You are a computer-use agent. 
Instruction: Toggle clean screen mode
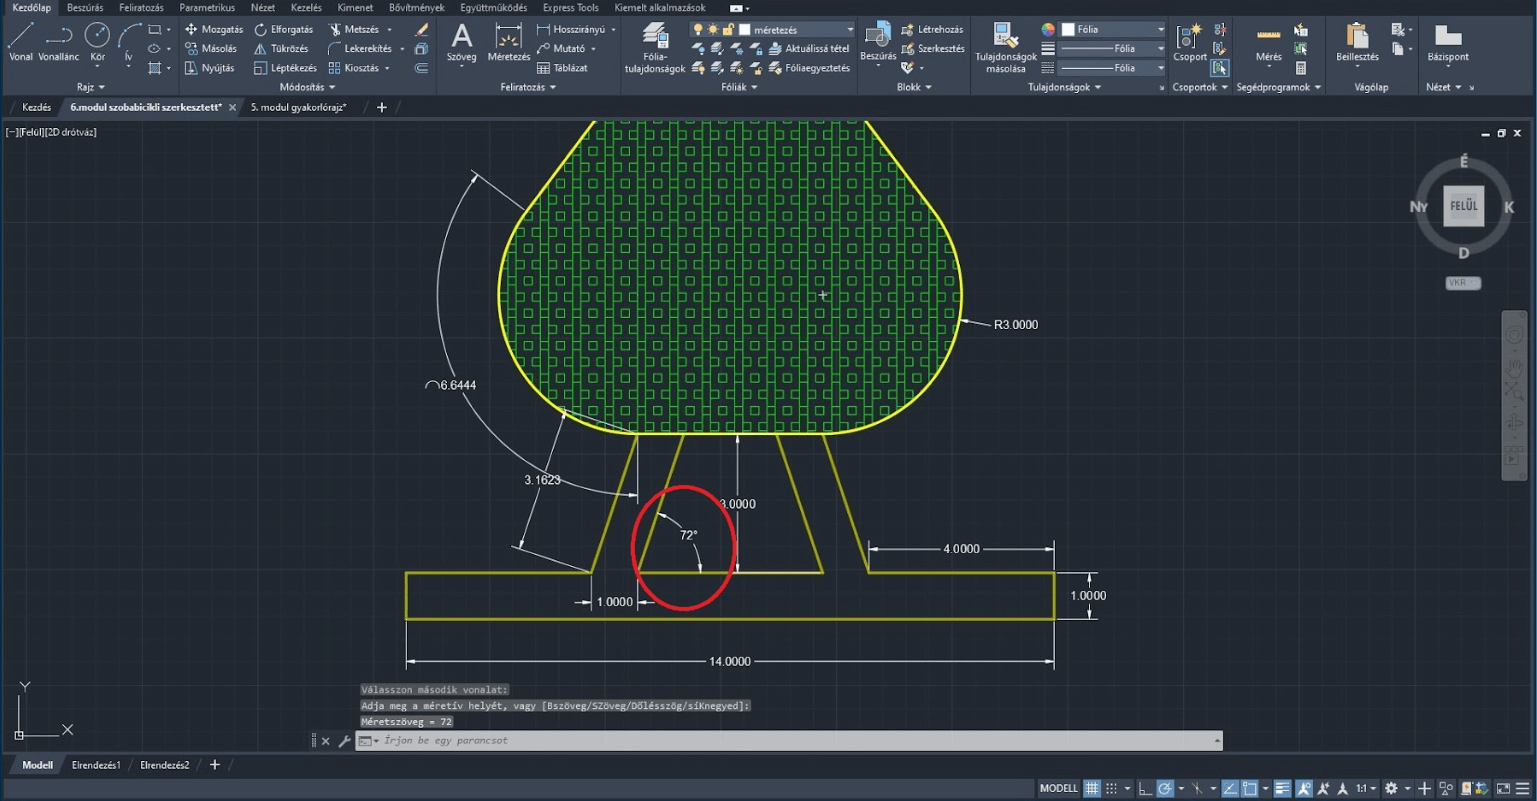(1503, 789)
